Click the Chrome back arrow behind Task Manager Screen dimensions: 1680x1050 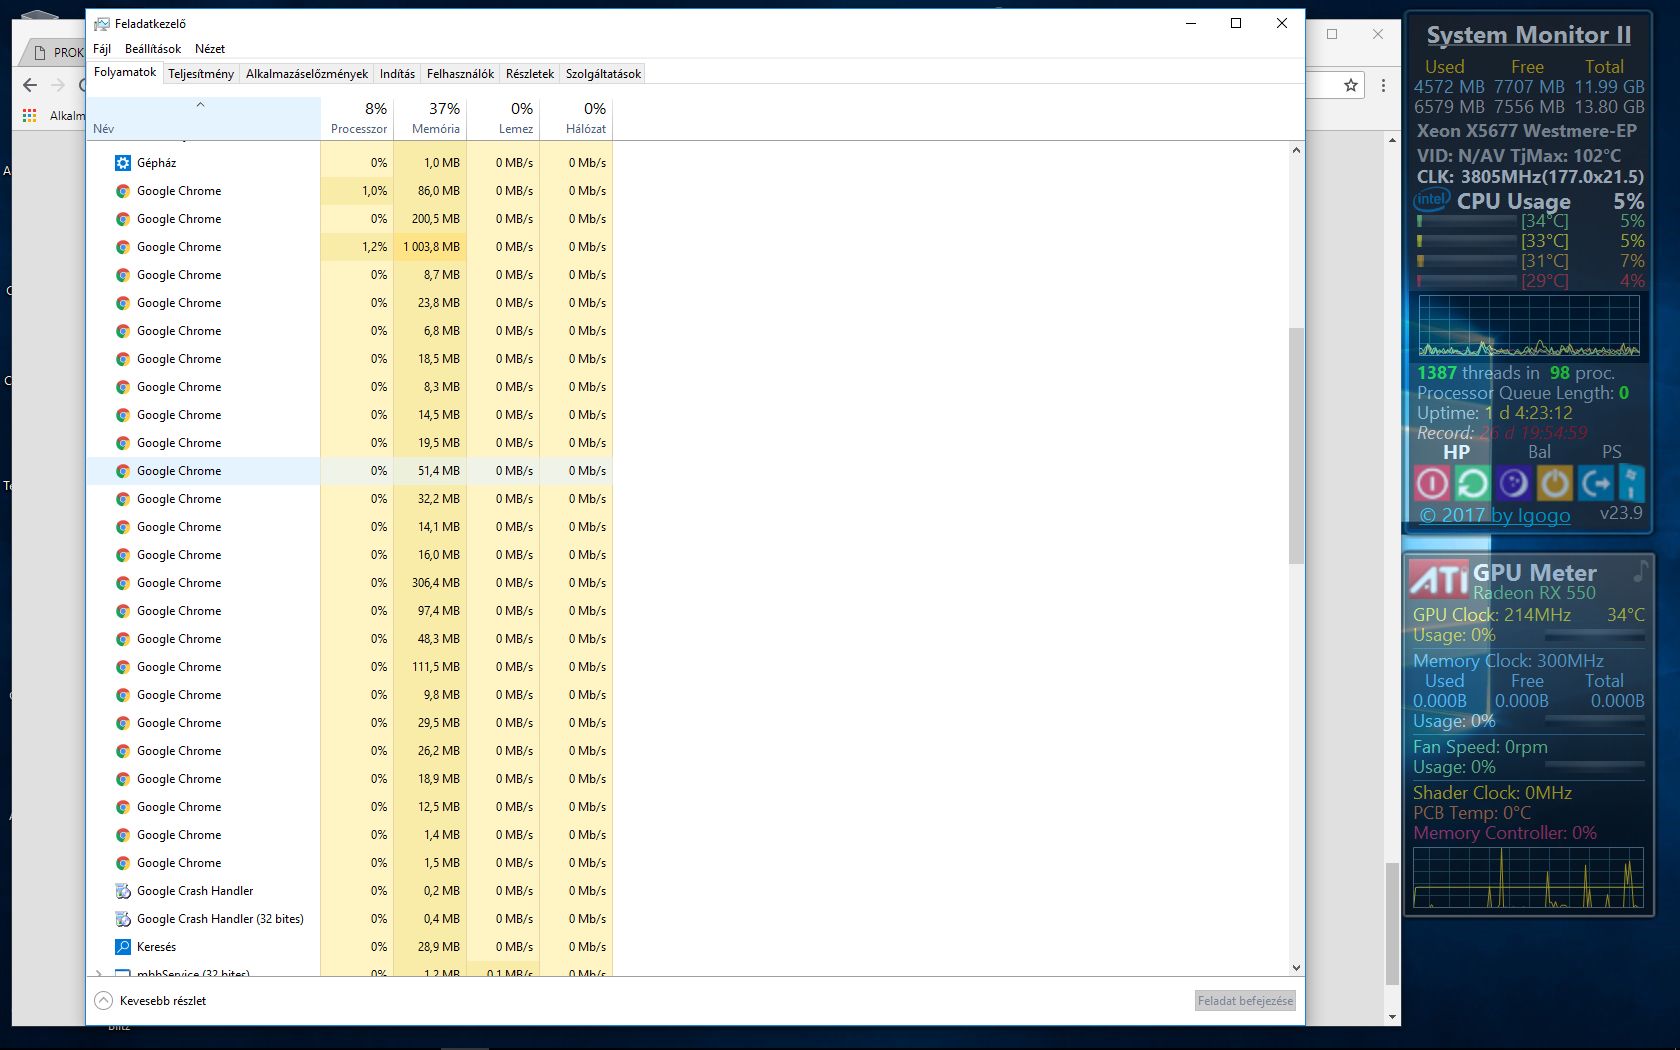tap(30, 85)
